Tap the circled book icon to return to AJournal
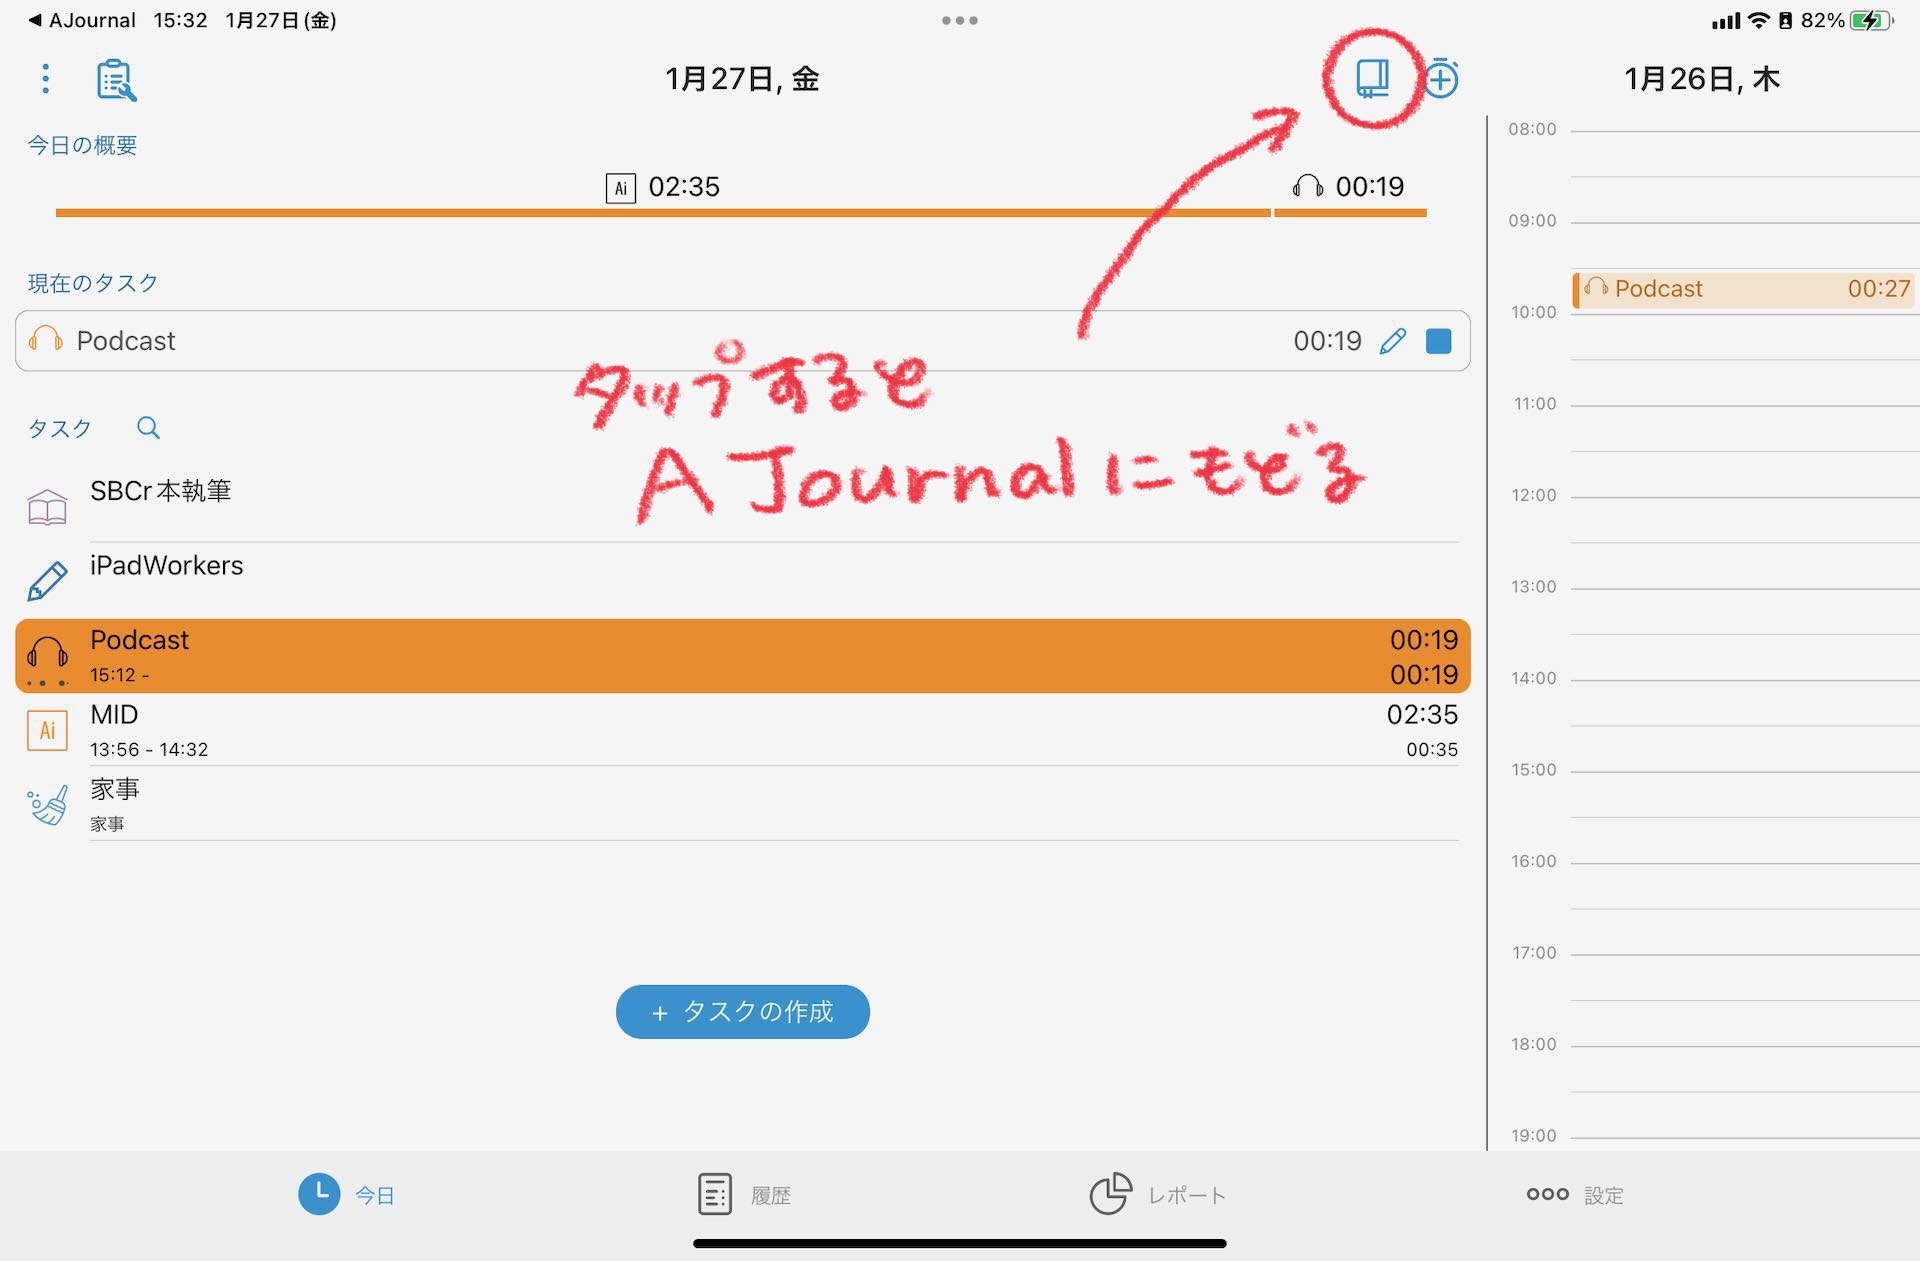The height and width of the screenshot is (1261, 1920). click(x=1373, y=79)
